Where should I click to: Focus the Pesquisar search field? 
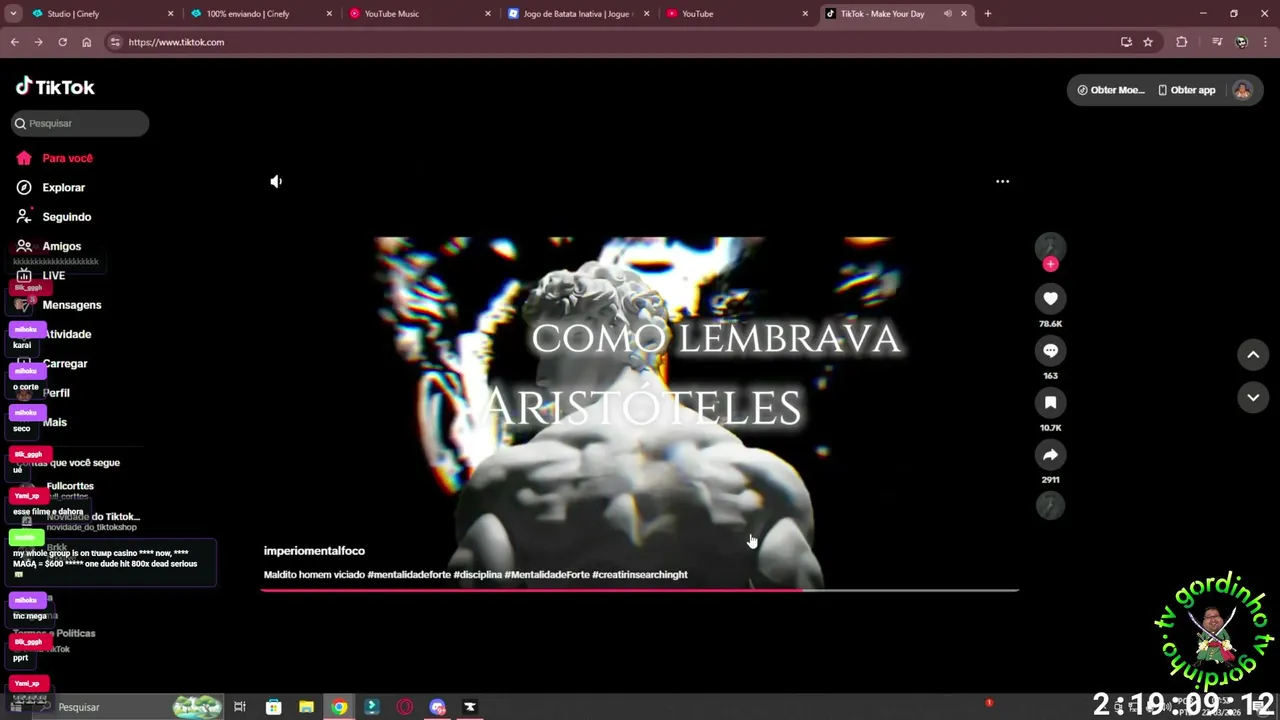point(80,123)
